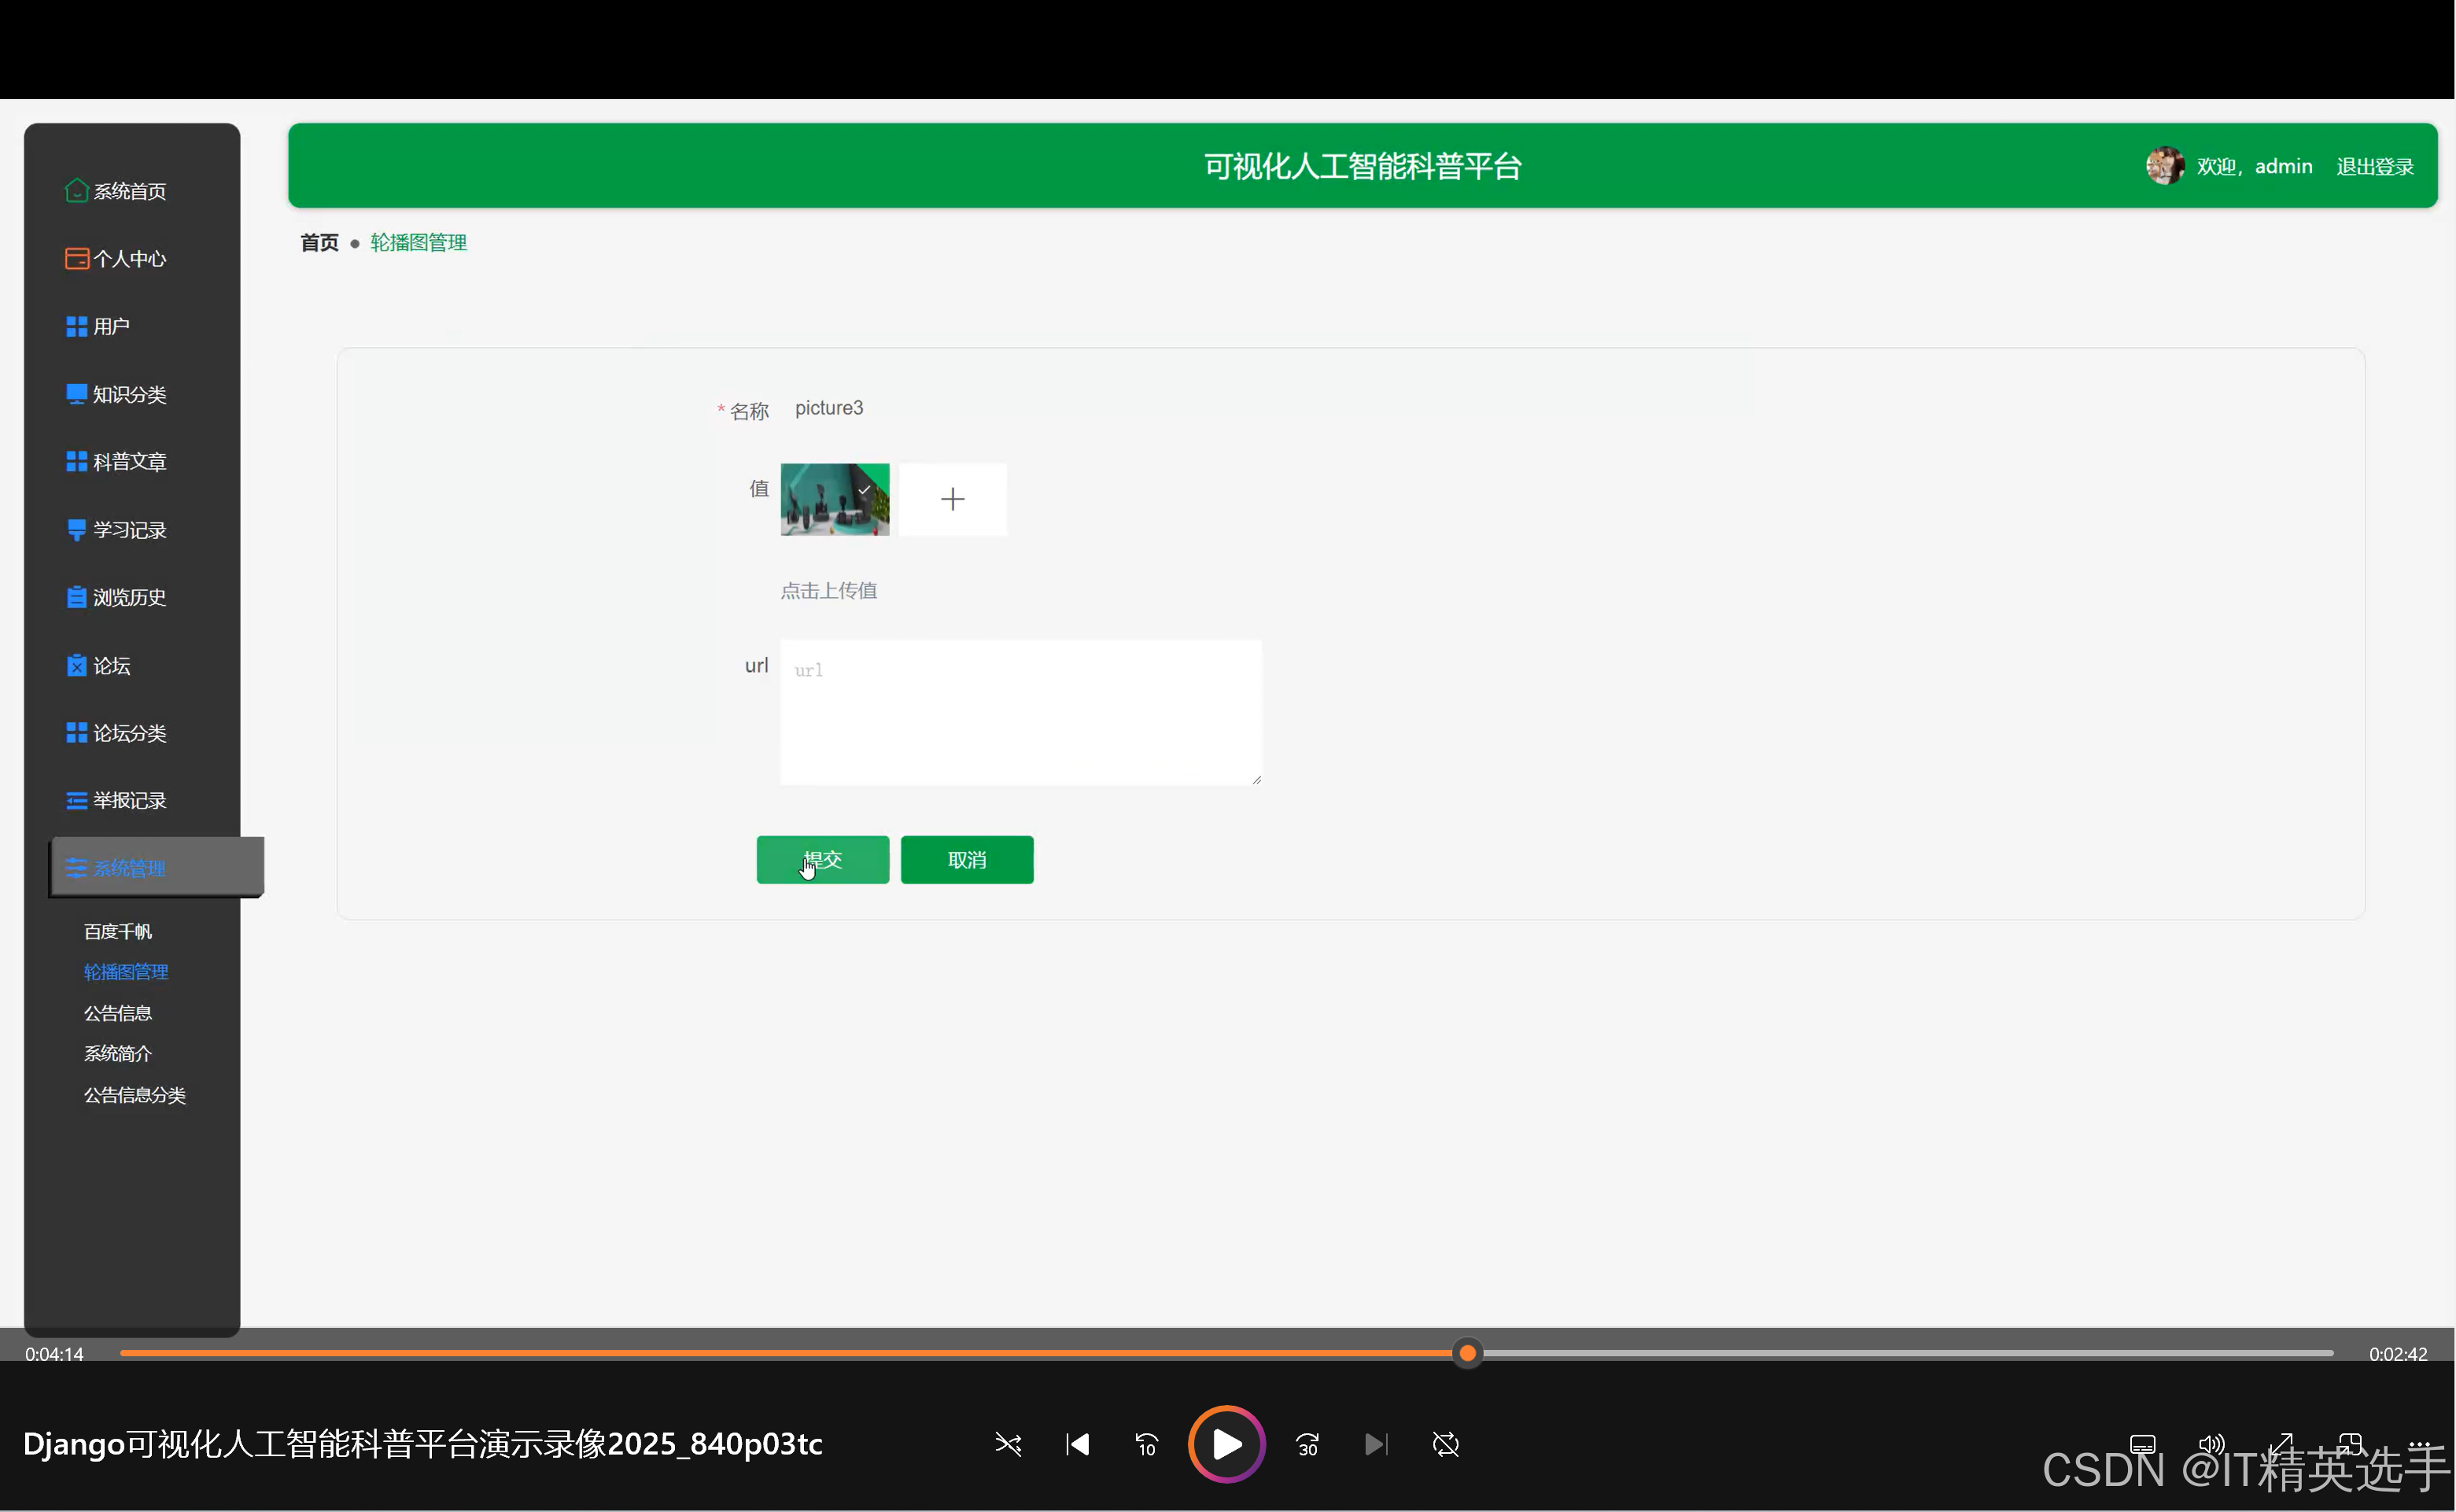Submit the form with 提交

(x=822, y=859)
